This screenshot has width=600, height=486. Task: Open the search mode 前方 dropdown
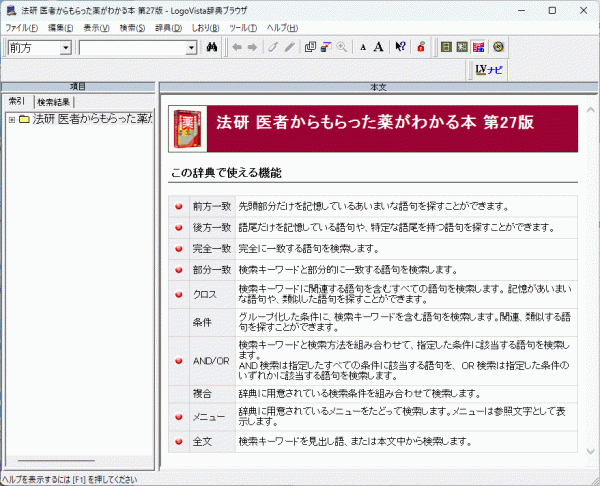point(66,48)
